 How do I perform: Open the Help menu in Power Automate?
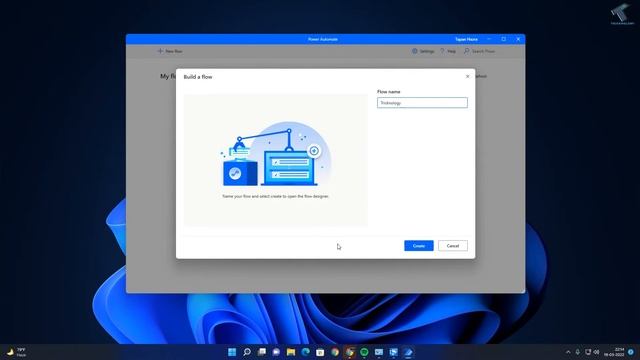(448, 51)
